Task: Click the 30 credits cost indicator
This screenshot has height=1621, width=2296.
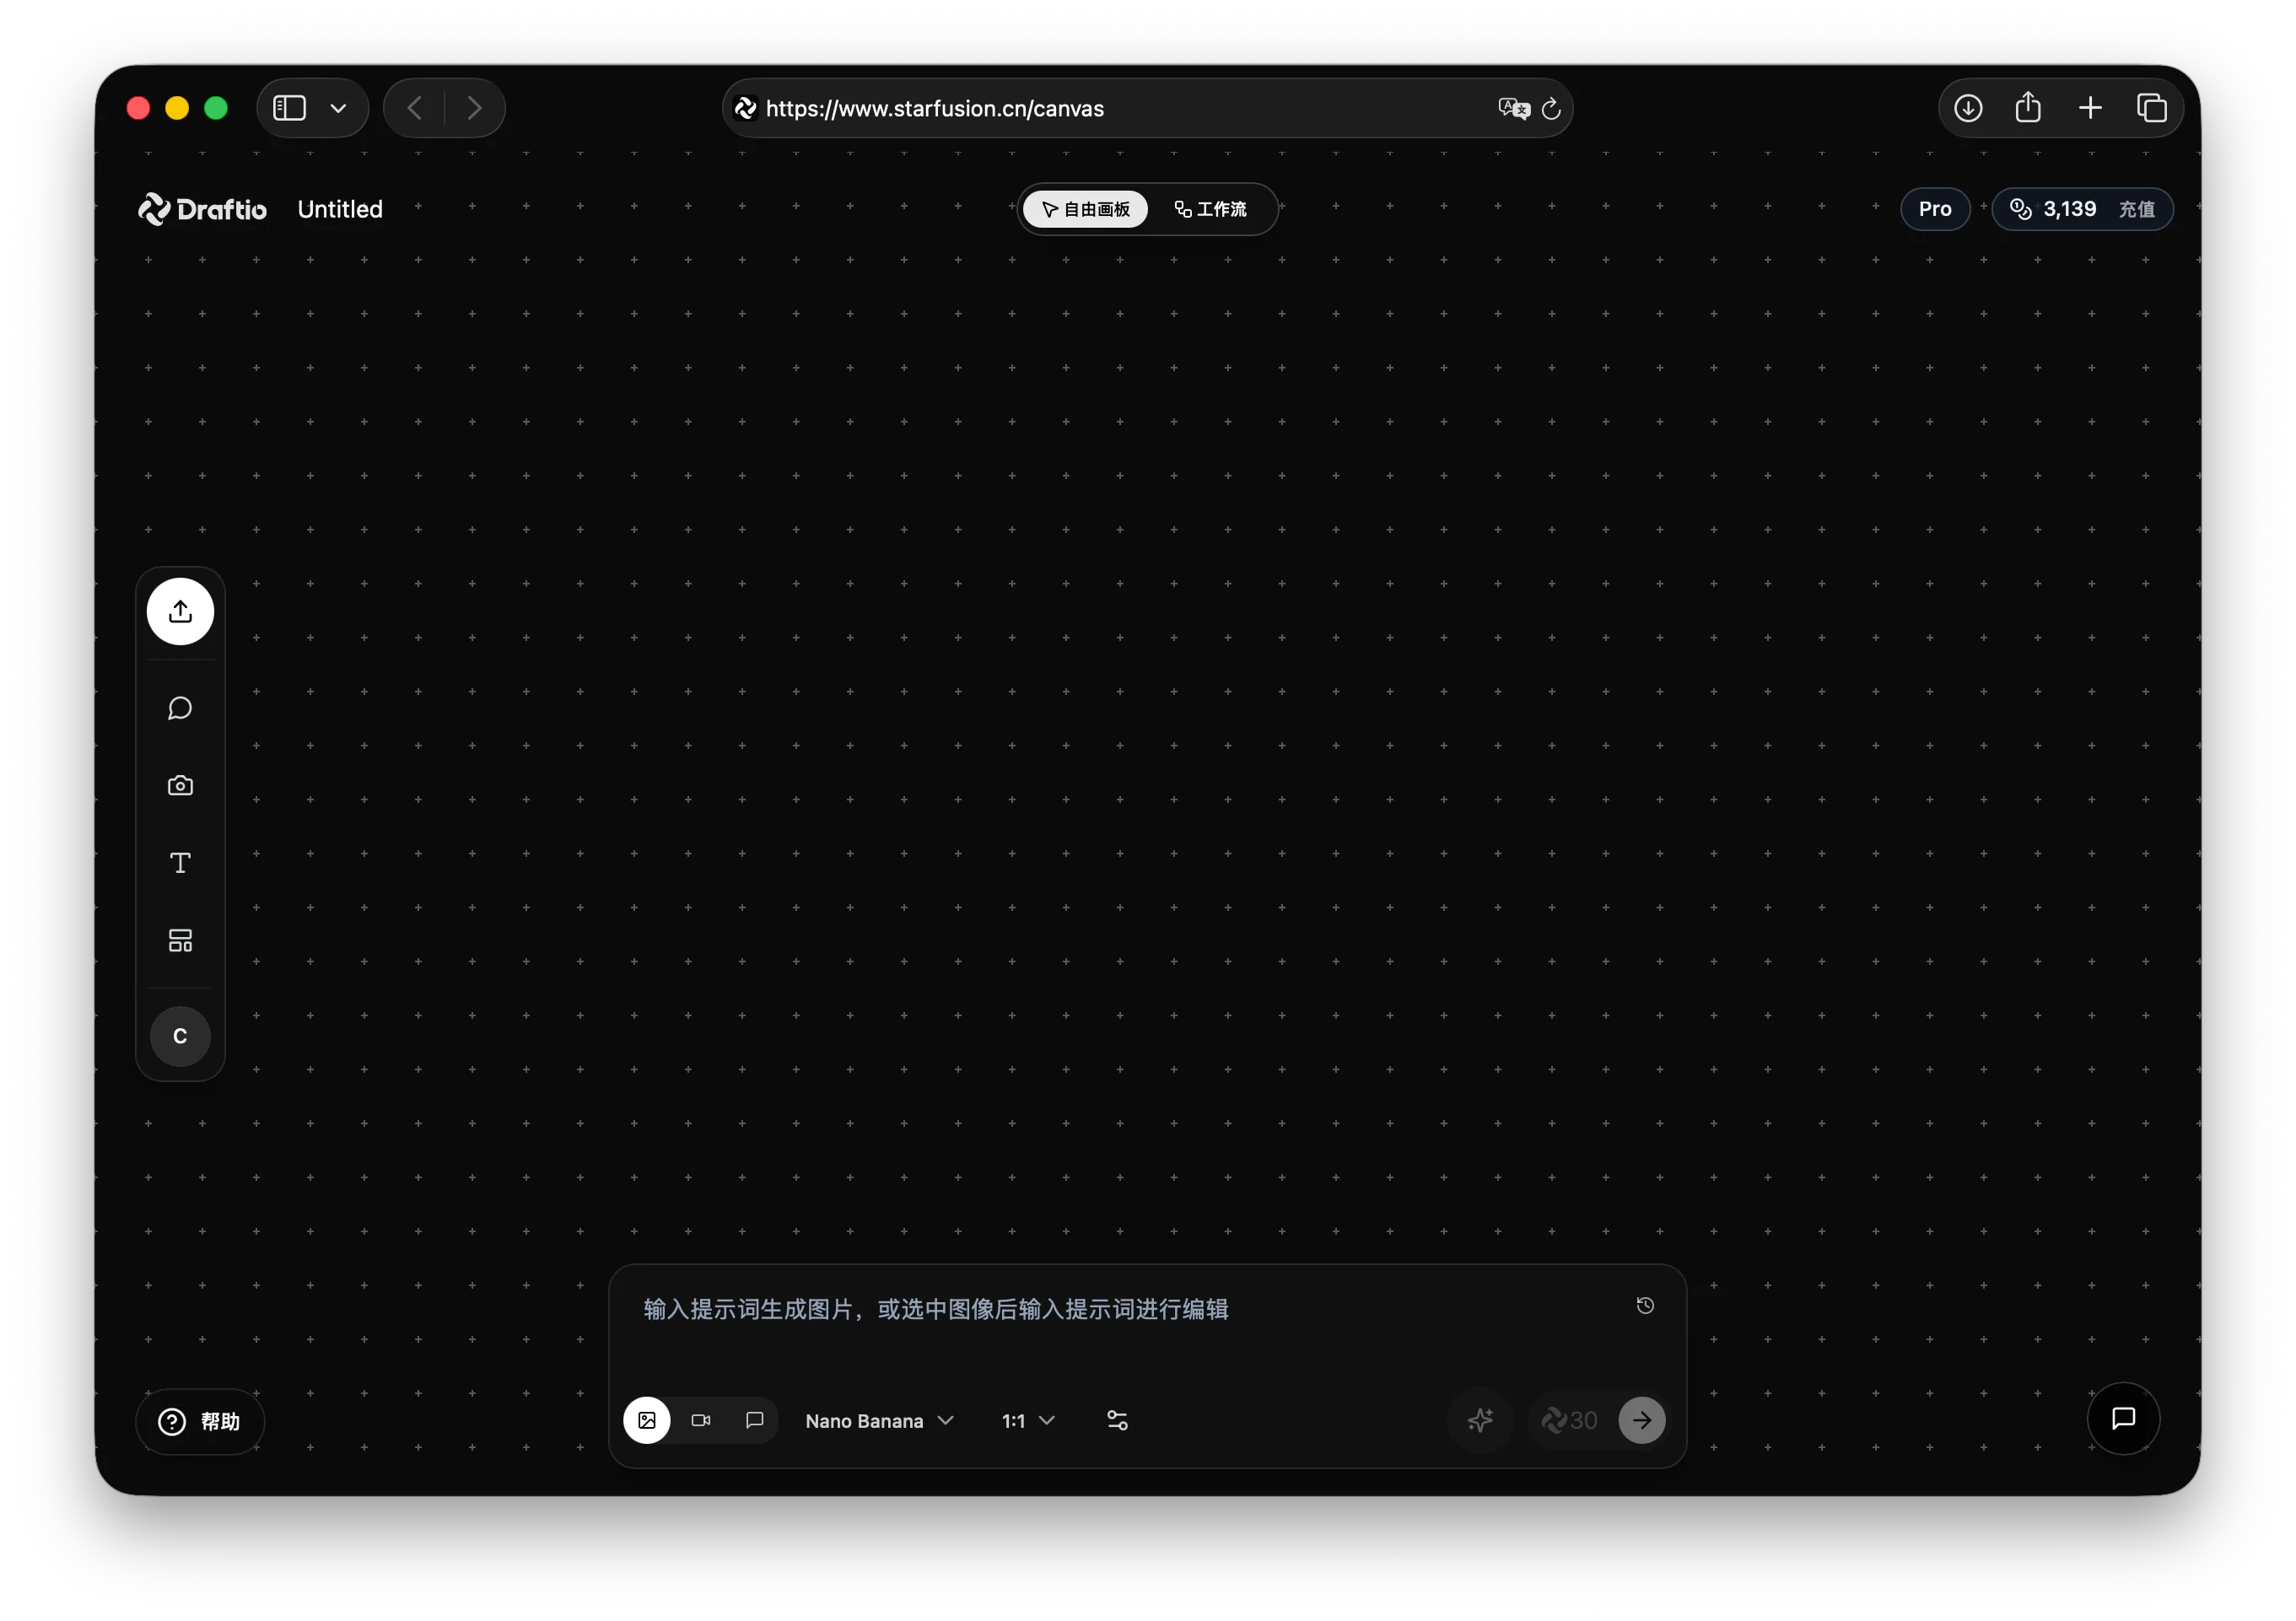Action: point(1569,1420)
